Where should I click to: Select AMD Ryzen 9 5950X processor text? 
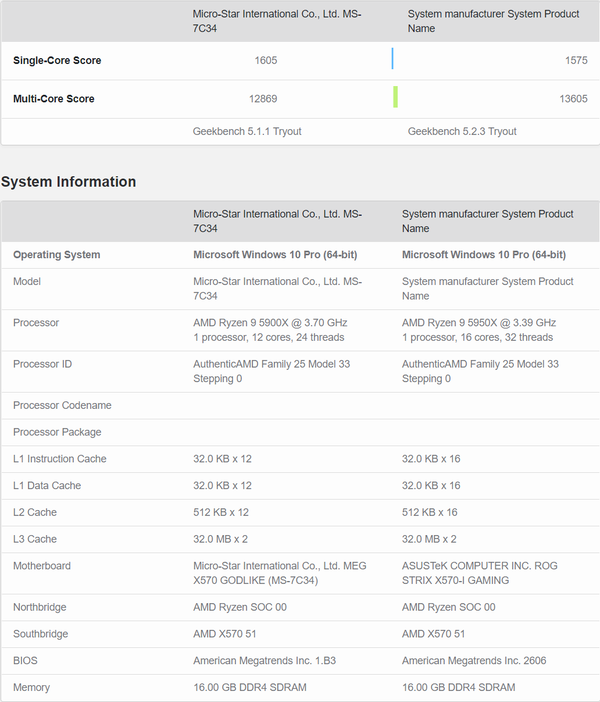tap(479, 323)
